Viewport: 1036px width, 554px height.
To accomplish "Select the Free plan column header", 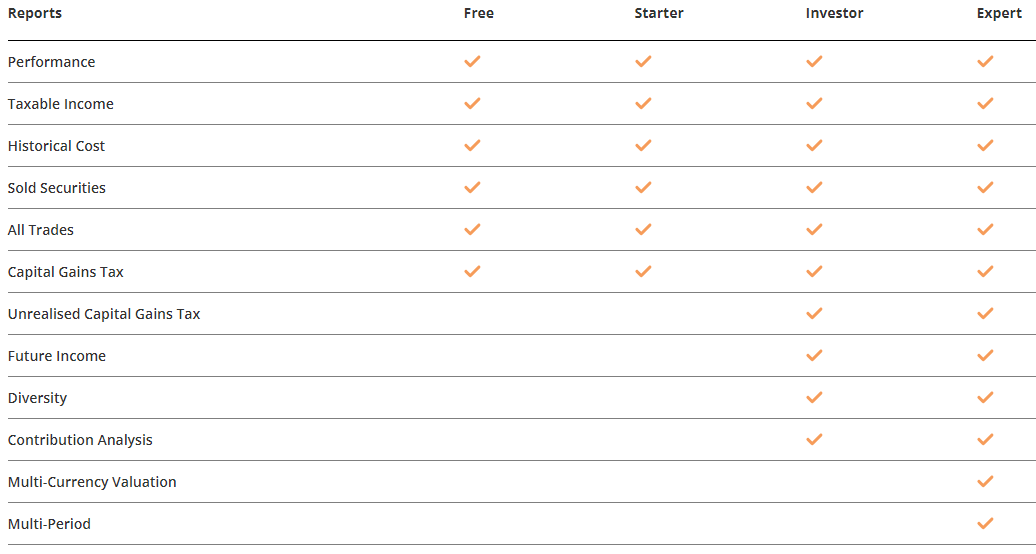I will [x=478, y=13].
